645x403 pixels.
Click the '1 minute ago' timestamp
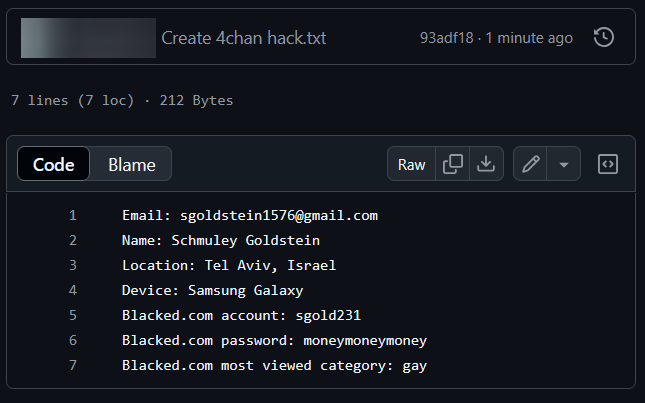tap(529, 38)
